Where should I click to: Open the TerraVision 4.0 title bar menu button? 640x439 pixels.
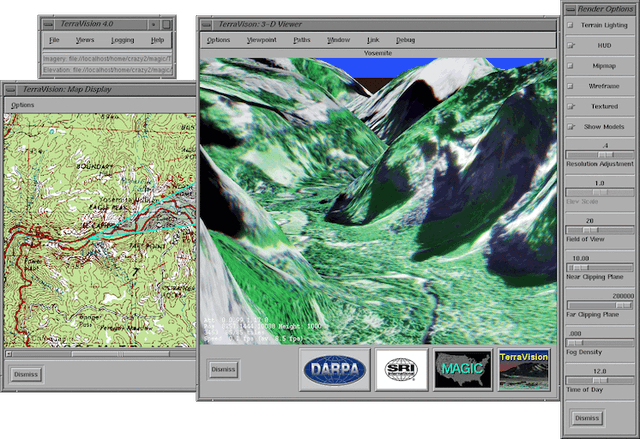(46, 21)
